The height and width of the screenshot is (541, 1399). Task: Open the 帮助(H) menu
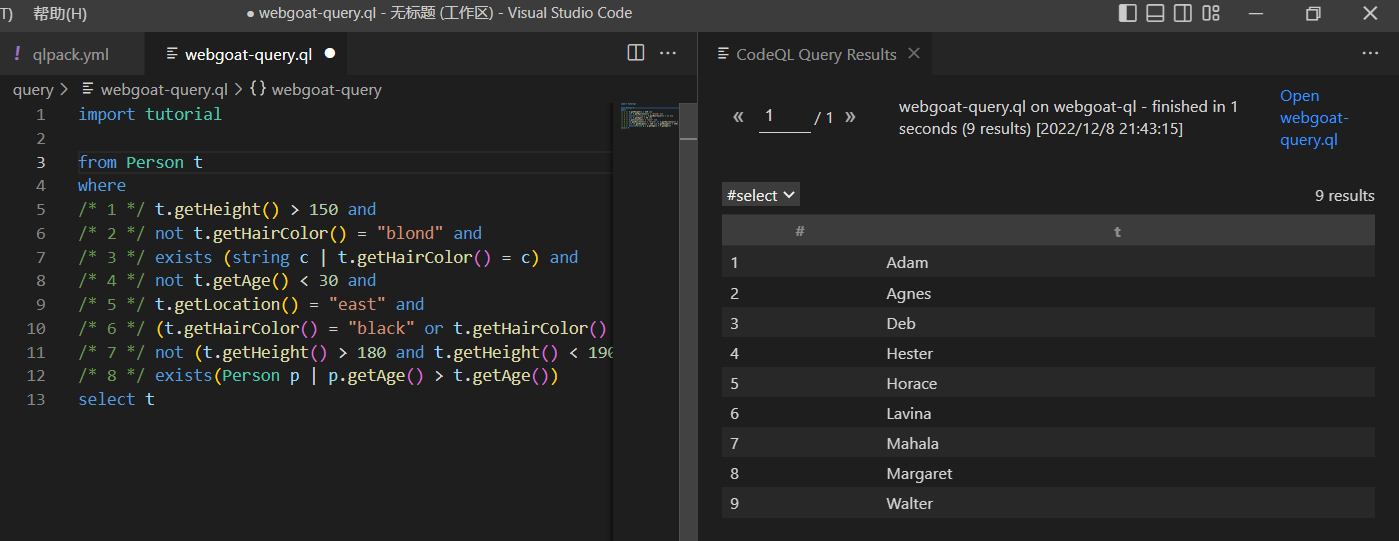point(60,13)
